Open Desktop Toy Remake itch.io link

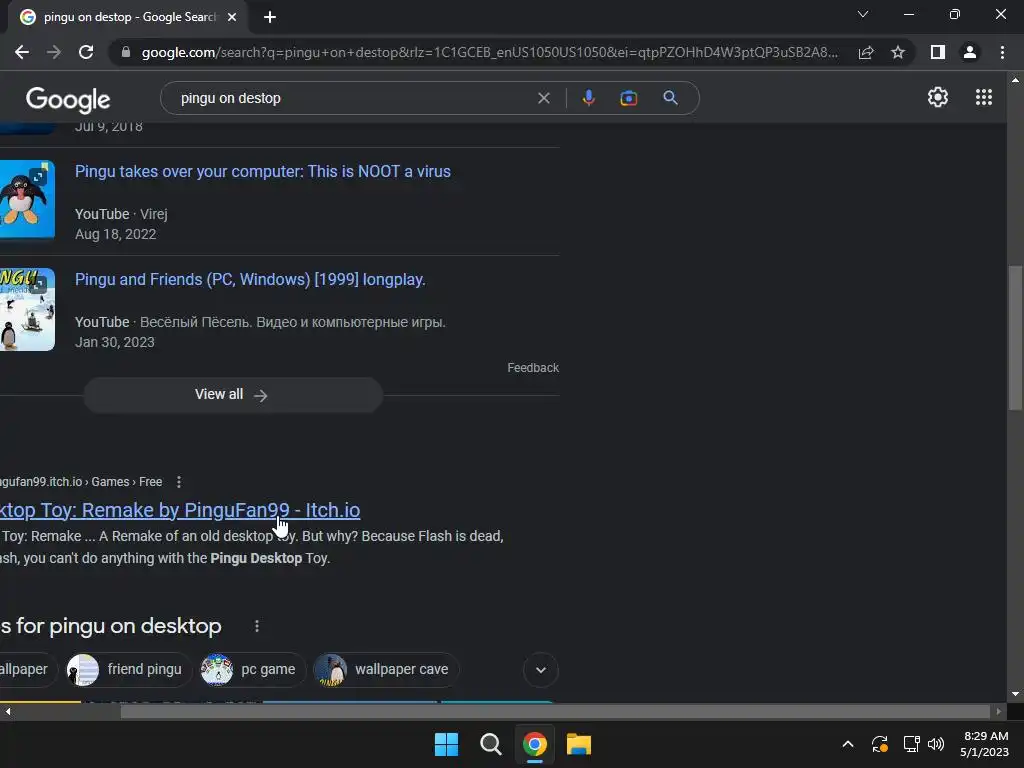tap(180, 510)
